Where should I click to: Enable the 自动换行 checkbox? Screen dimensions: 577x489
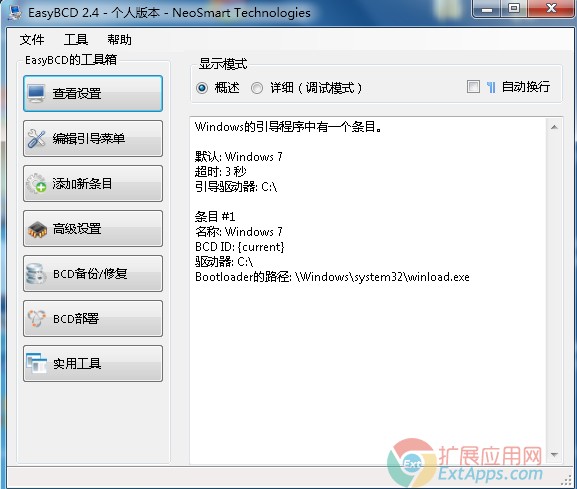click(x=473, y=87)
